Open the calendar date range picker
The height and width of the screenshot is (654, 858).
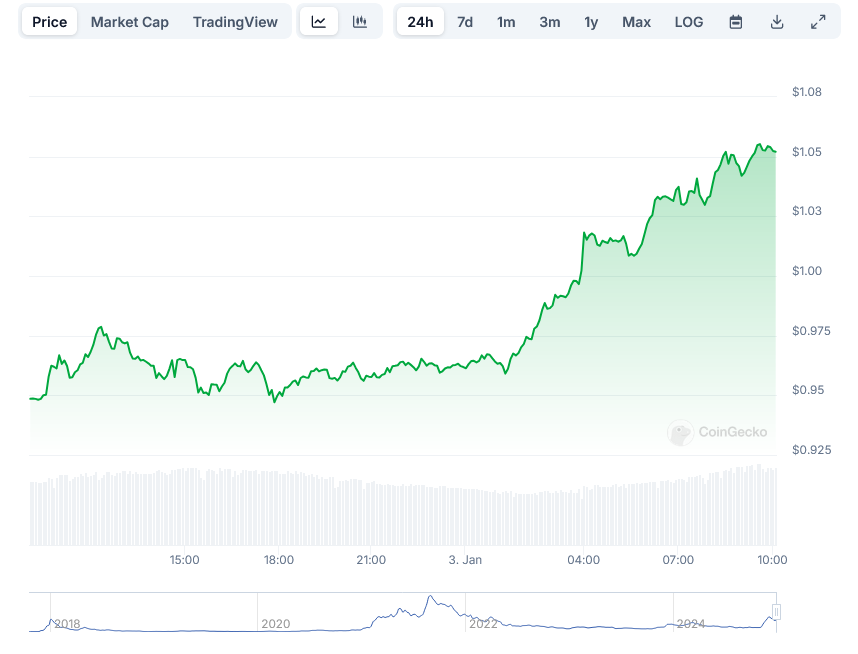pyautogui.click(x=736, y=22)
